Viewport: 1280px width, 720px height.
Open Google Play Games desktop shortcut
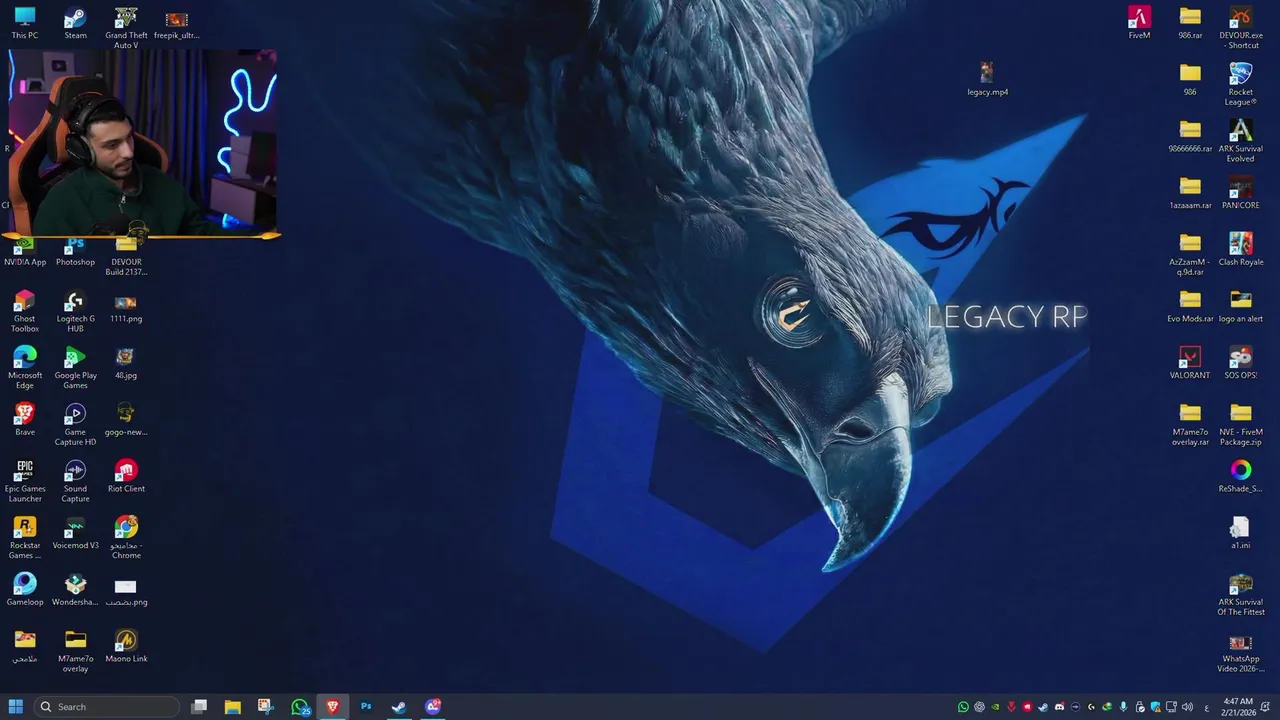75,369
